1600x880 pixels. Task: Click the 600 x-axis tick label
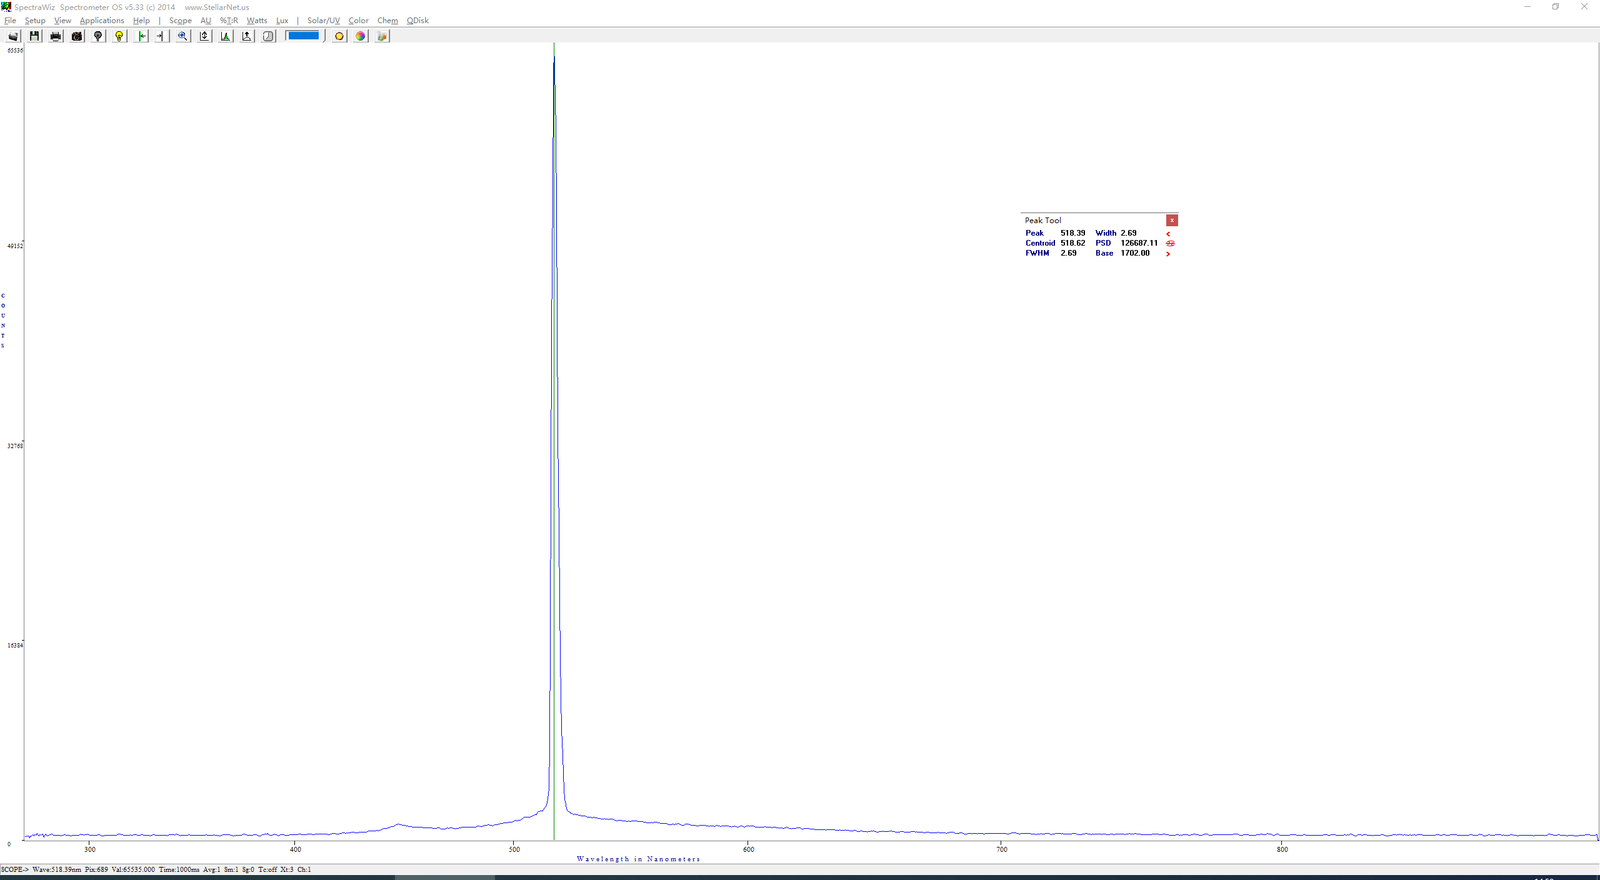(x=748, y=849)
